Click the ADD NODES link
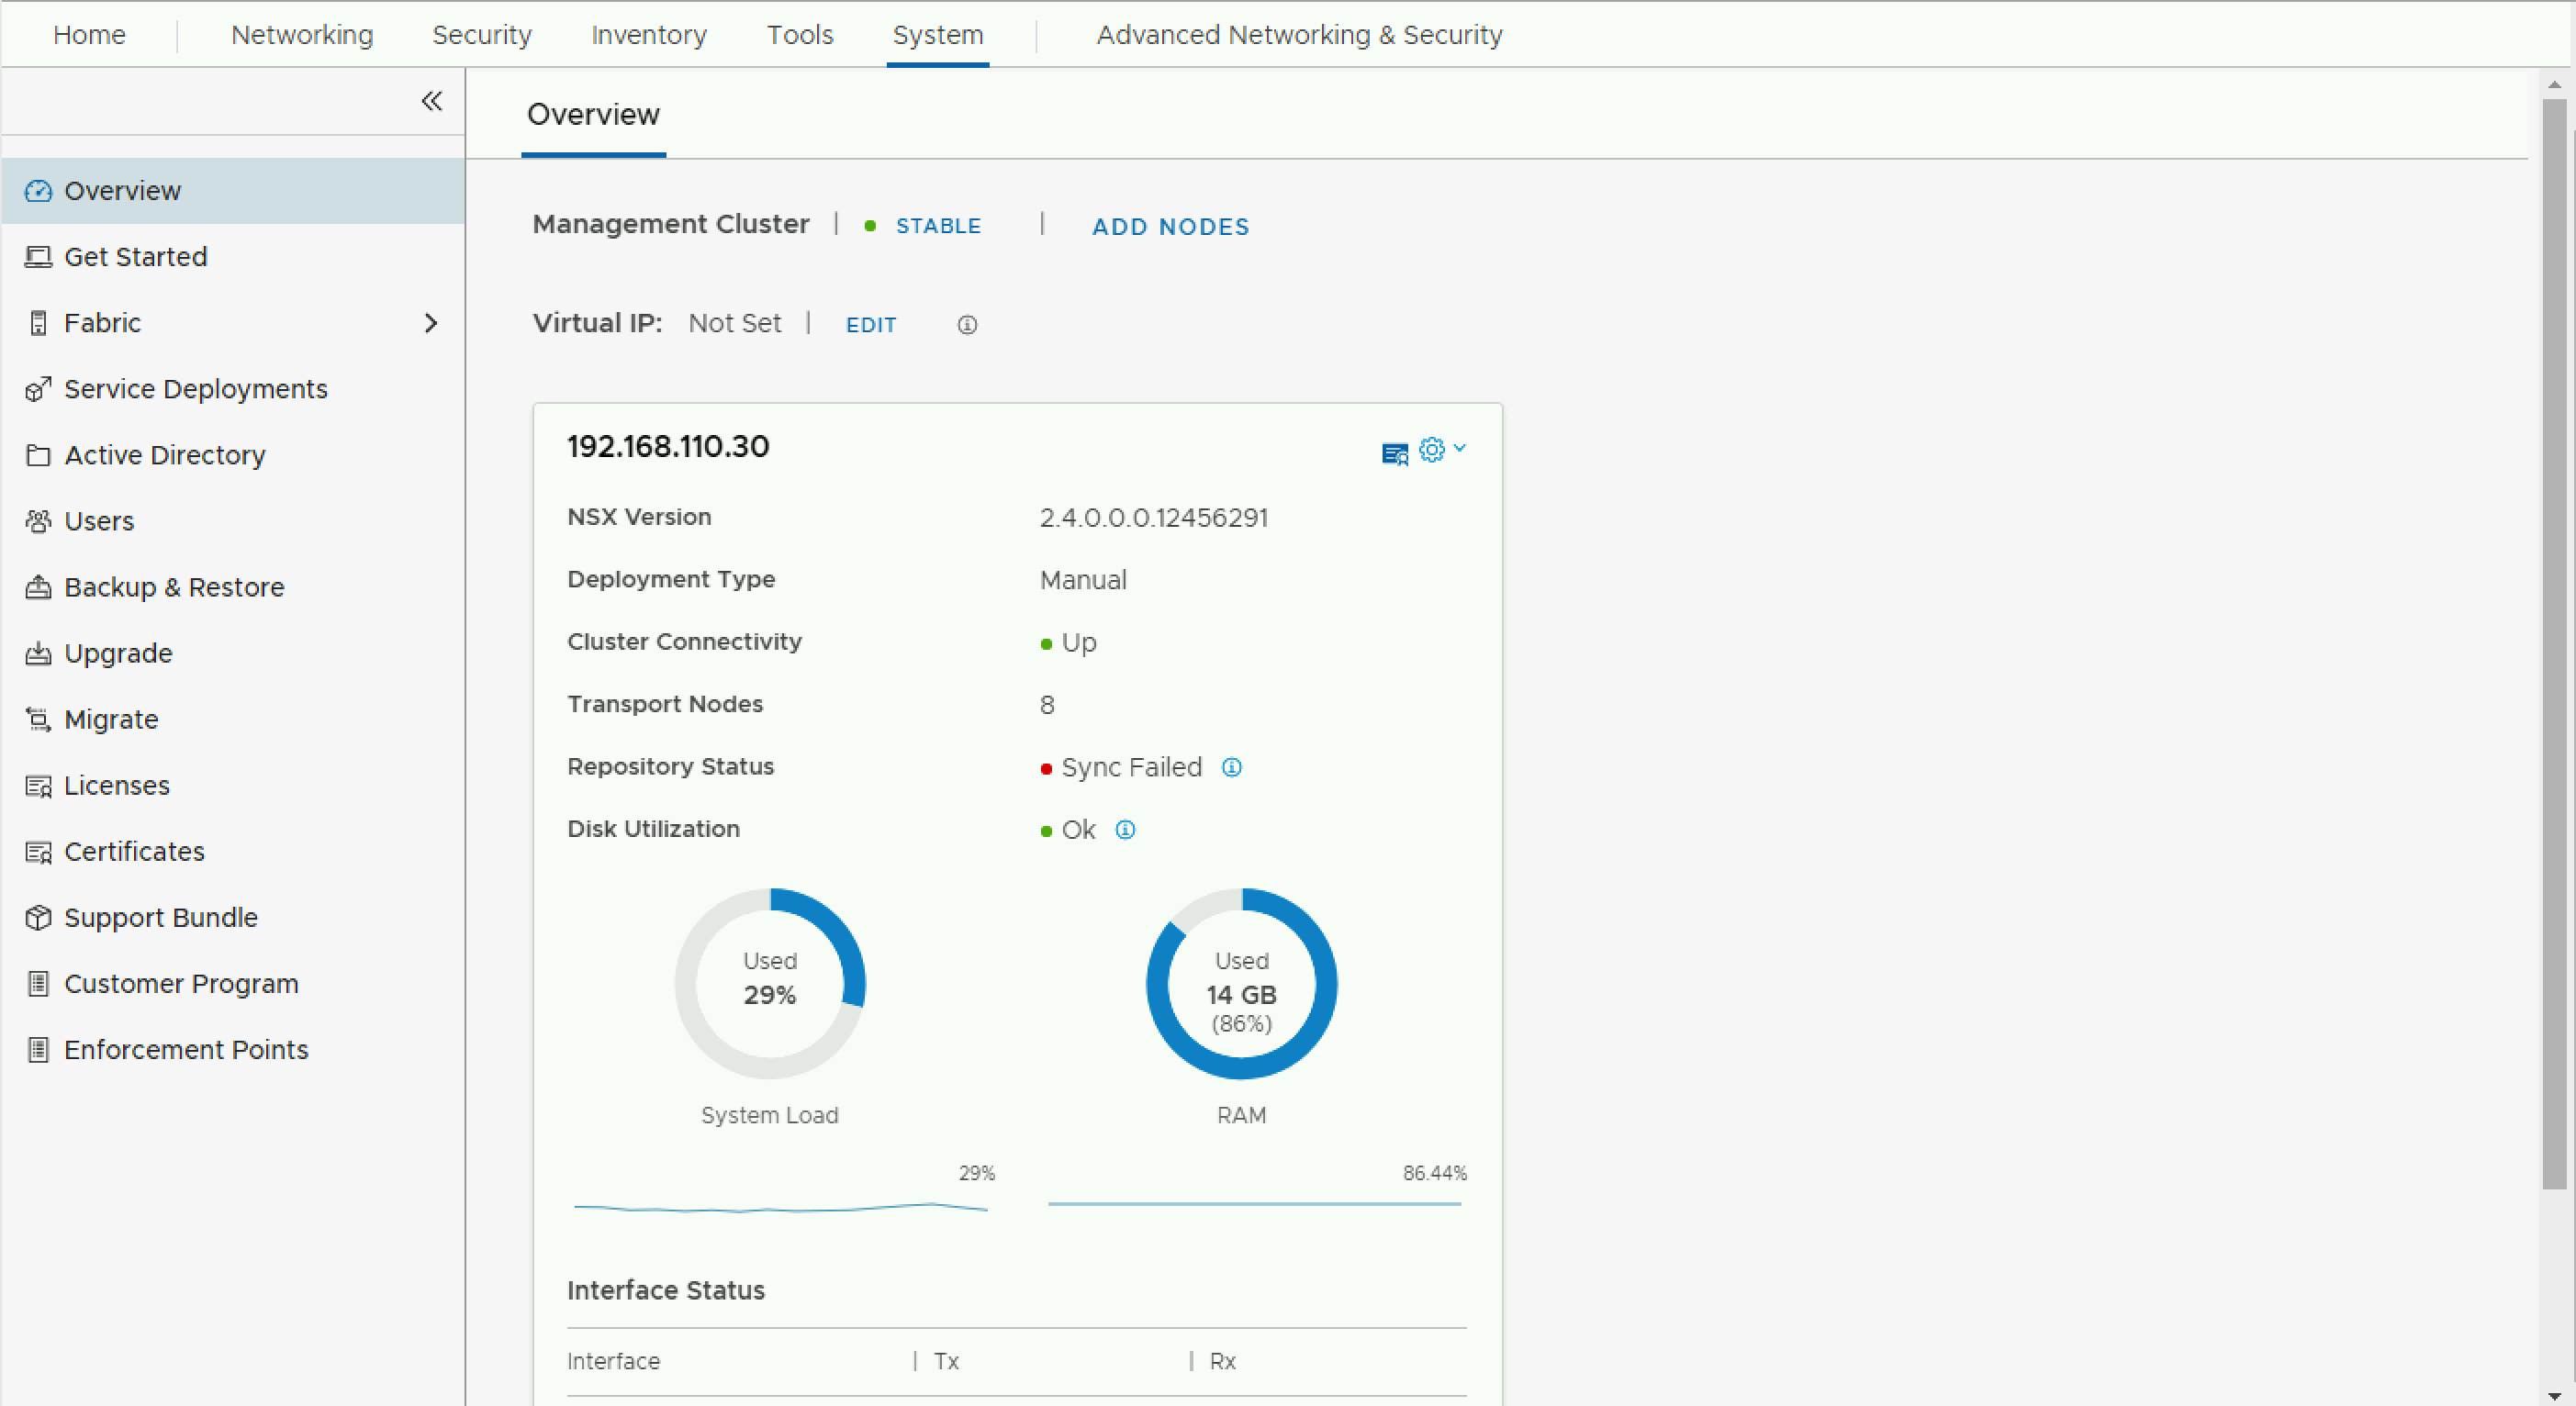The width and height of the screenshot is (2576, 1406). (1170, 227)
